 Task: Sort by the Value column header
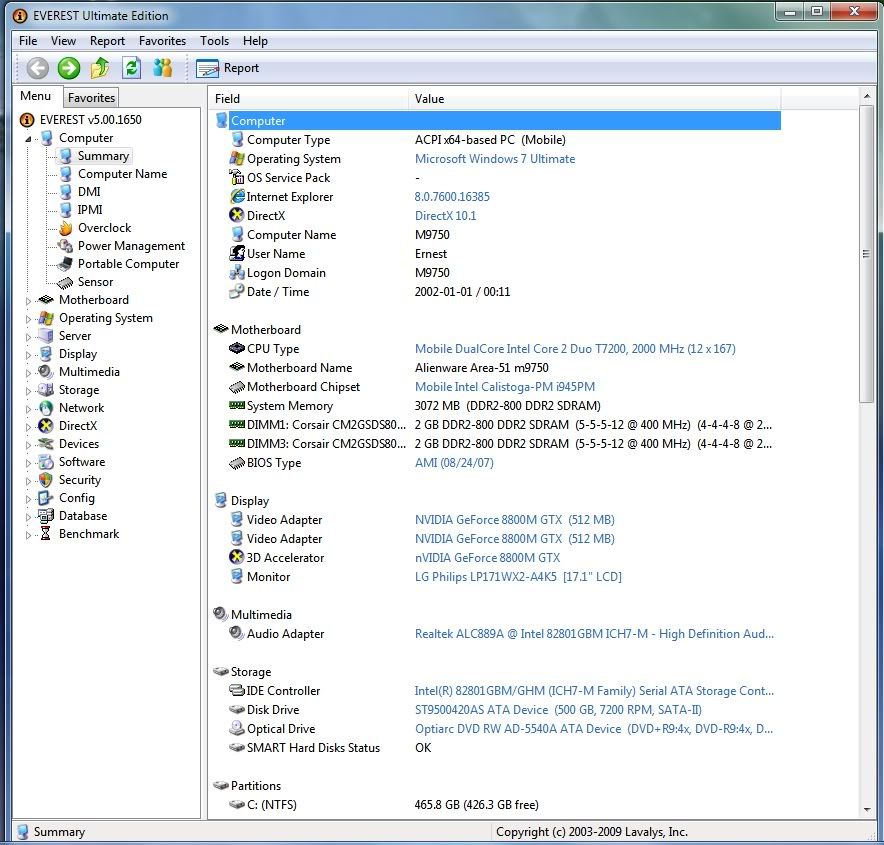coord(595,99)
